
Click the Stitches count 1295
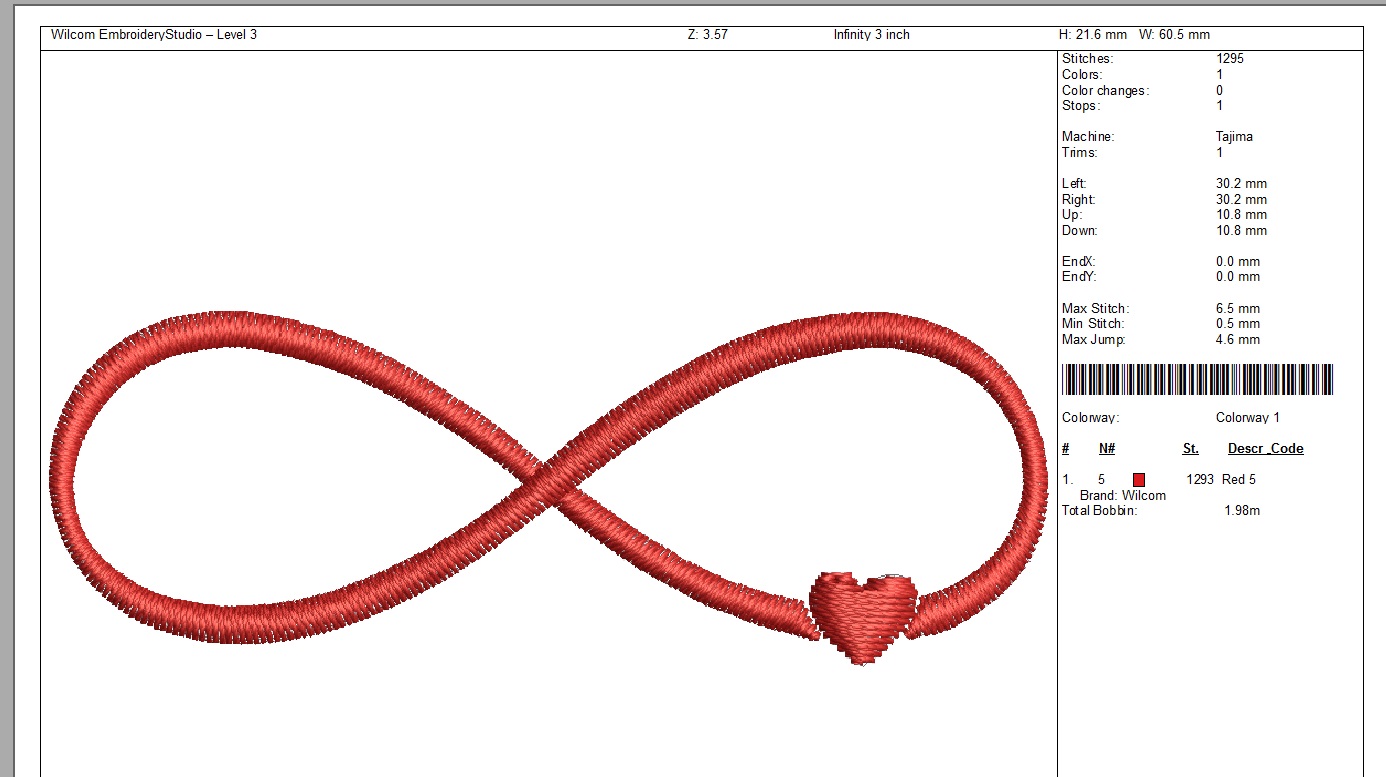click(1230, 59)
